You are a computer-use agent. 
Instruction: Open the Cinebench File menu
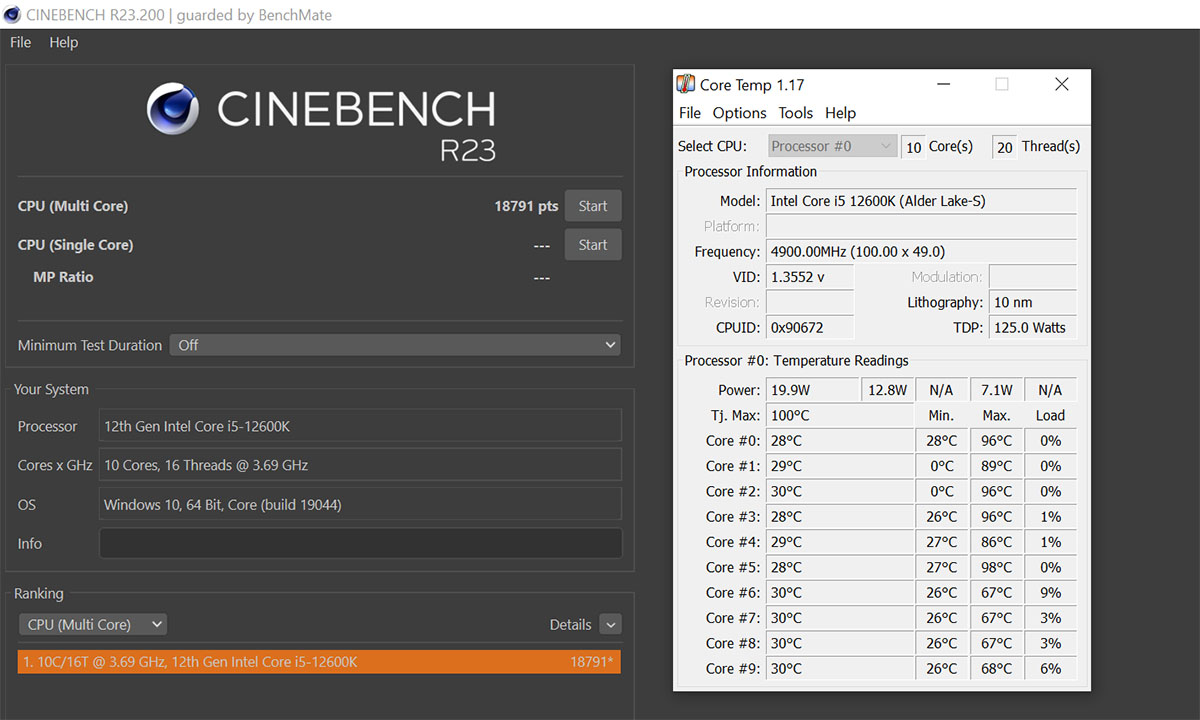pos(20,42)
